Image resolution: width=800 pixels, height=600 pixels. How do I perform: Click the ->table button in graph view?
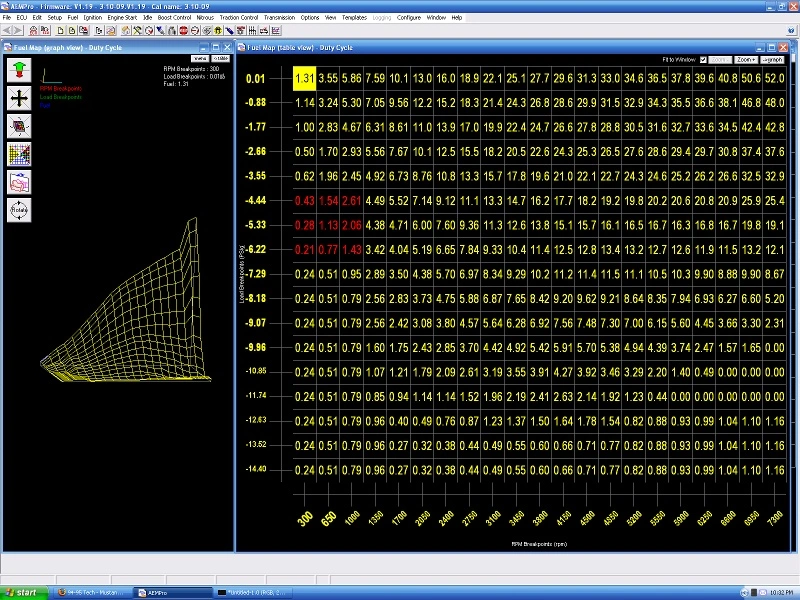pyautogui.click(x=220, y=59)
